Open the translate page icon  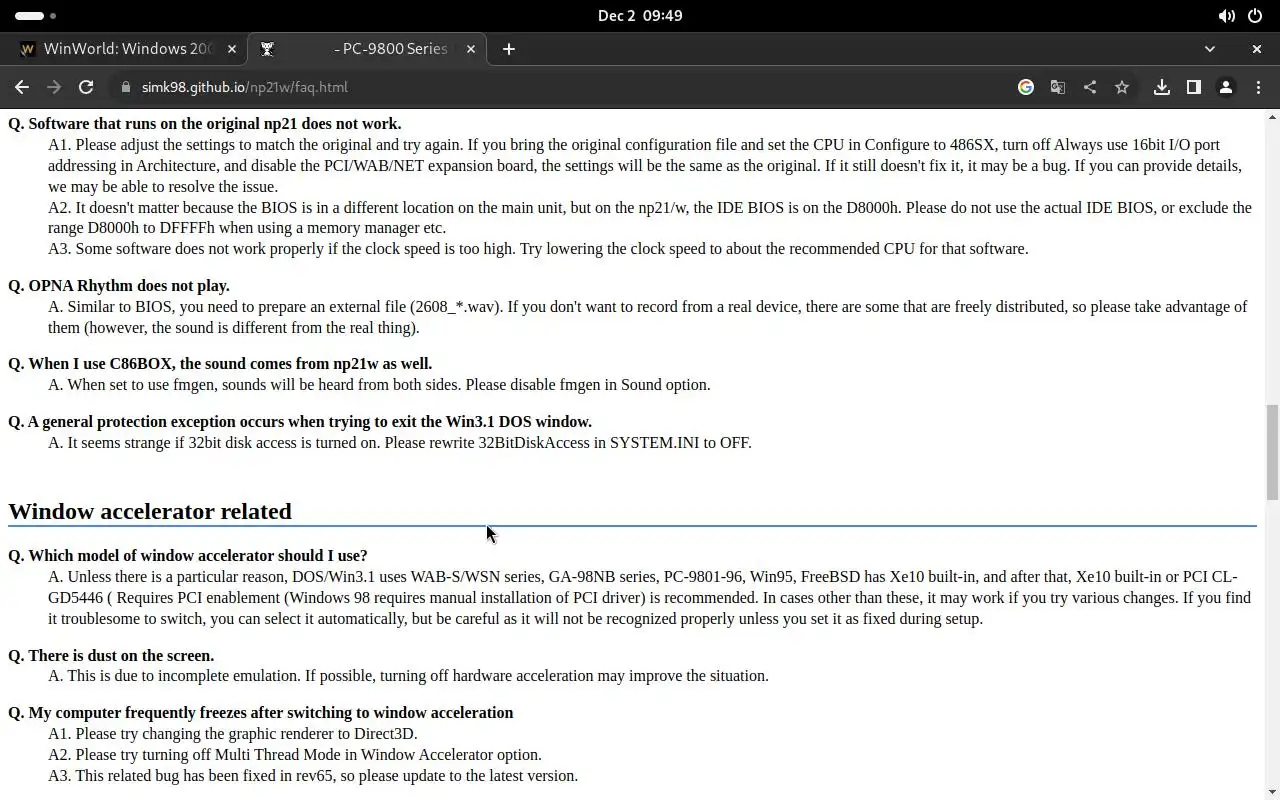click(x=1058, y=87)
